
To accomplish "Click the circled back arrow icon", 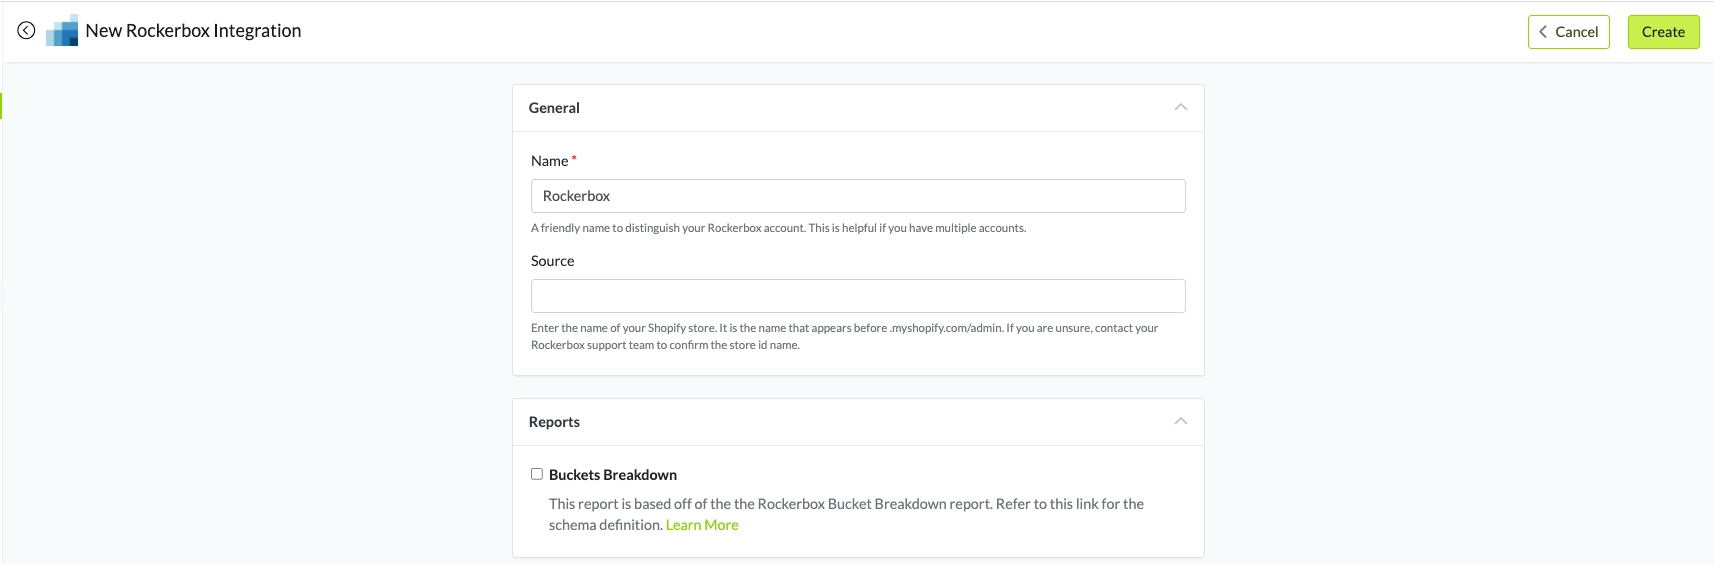I will pos(26,31).
